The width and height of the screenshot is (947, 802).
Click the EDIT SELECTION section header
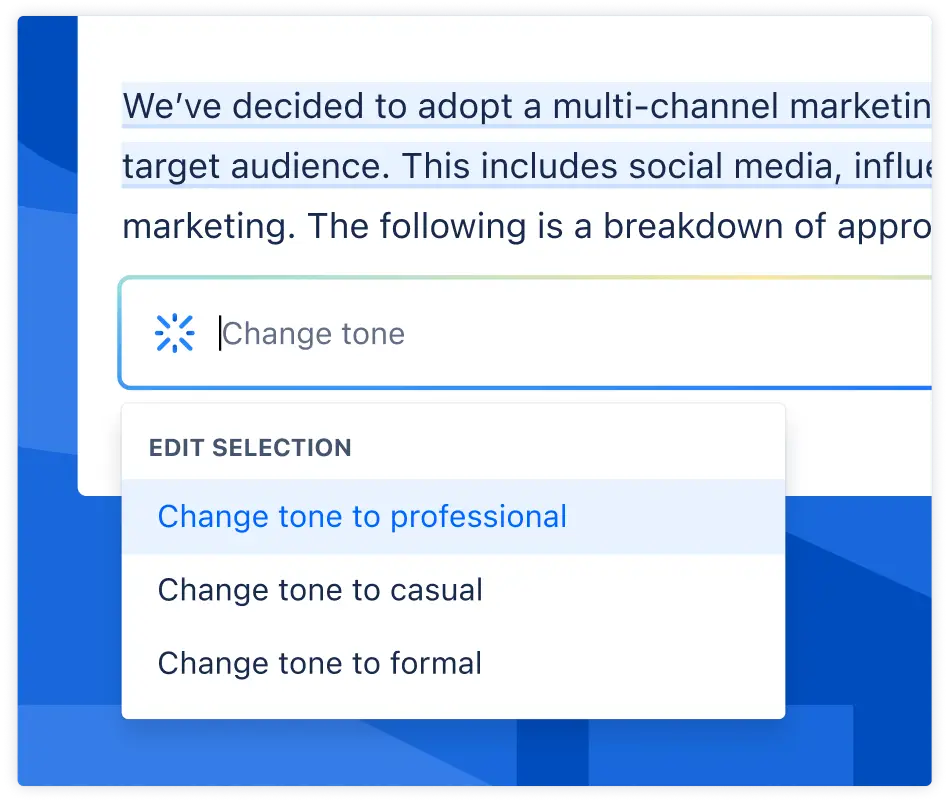[250, 448]
